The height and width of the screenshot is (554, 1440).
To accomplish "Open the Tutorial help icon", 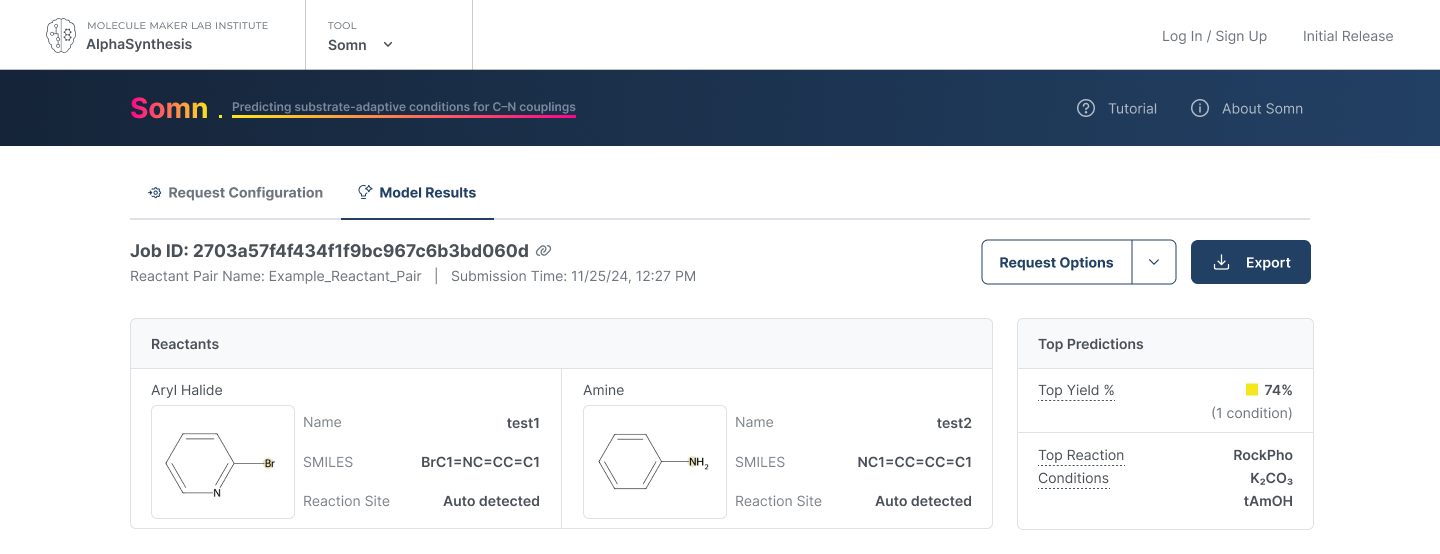I will (1086, 108).
